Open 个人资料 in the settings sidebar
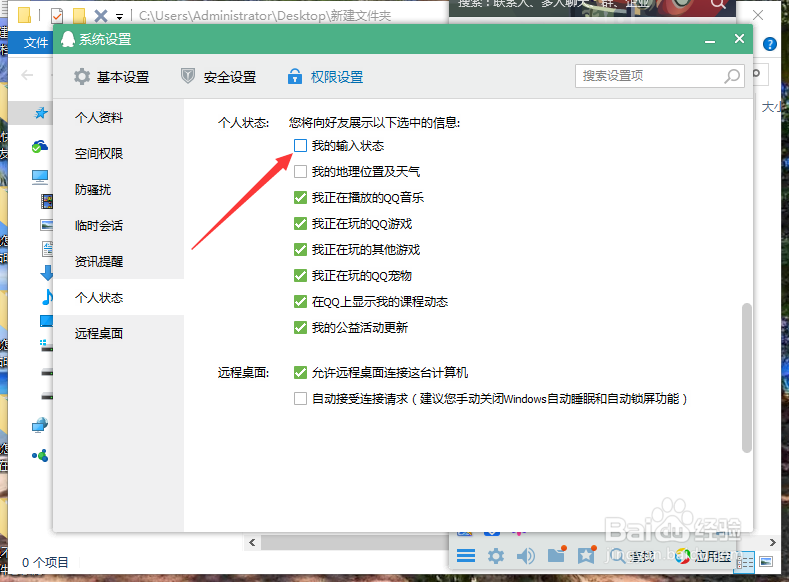The height and width of the screenshot is (582, 789). pos(99,118)
